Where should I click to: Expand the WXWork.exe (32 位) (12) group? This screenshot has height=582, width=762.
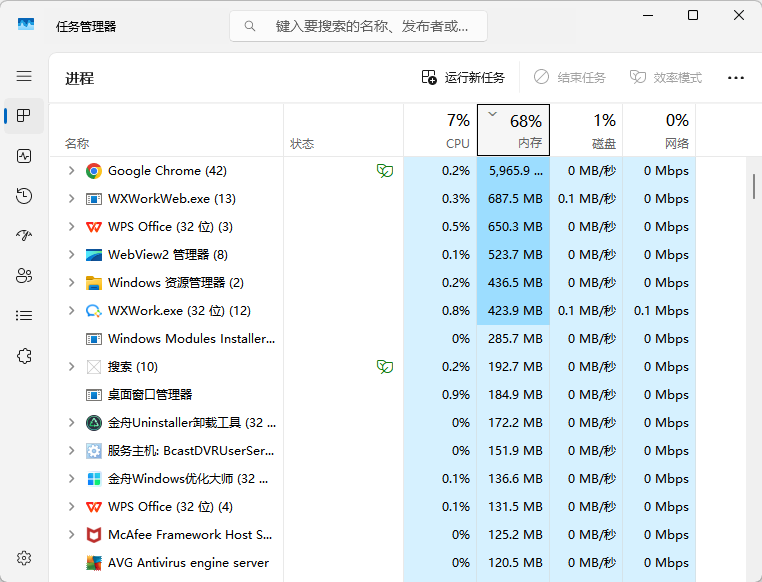click(x=71, y=310)
